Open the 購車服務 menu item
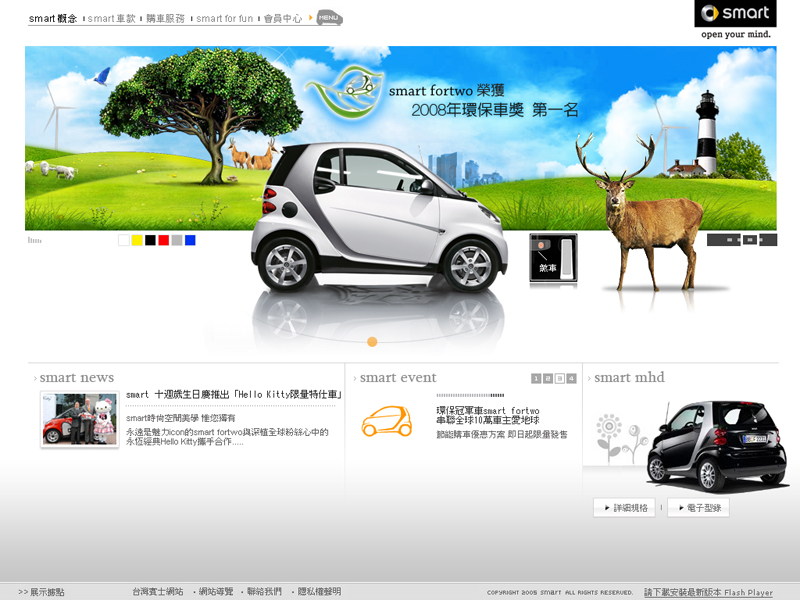 click(x=165, y=19)
